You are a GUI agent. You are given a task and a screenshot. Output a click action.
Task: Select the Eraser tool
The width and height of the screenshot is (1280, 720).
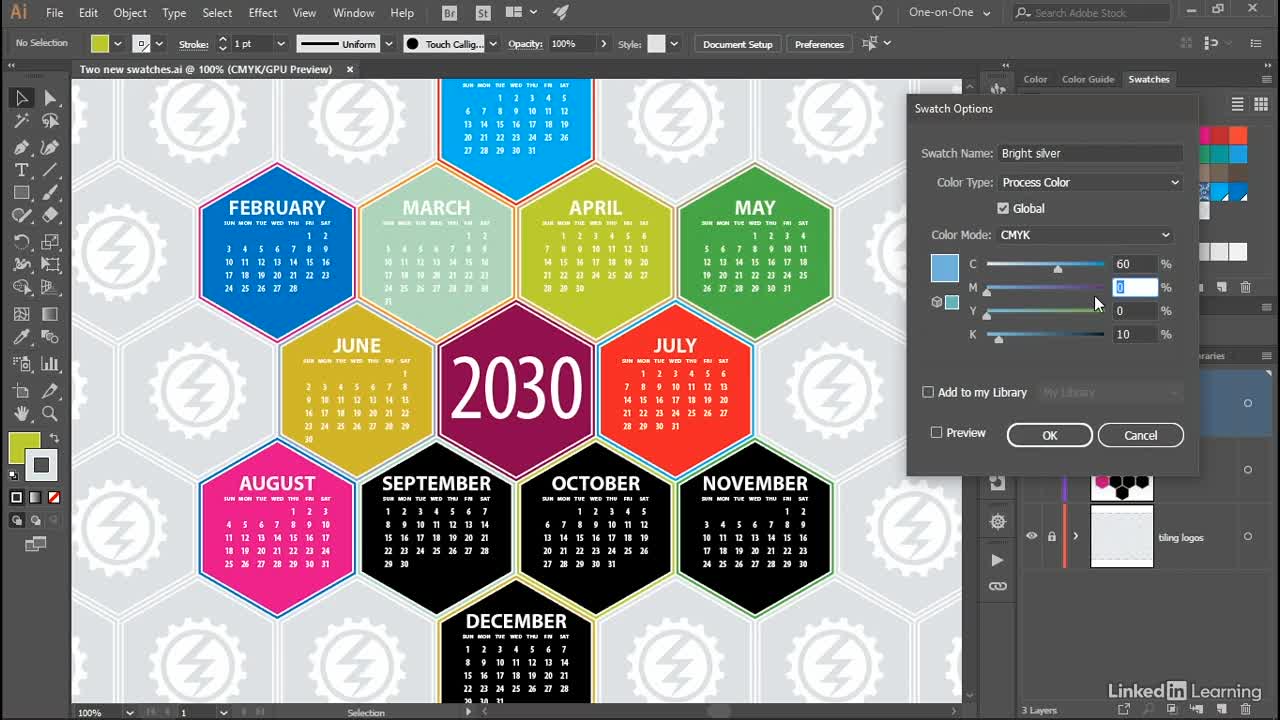tap(50, 216)
